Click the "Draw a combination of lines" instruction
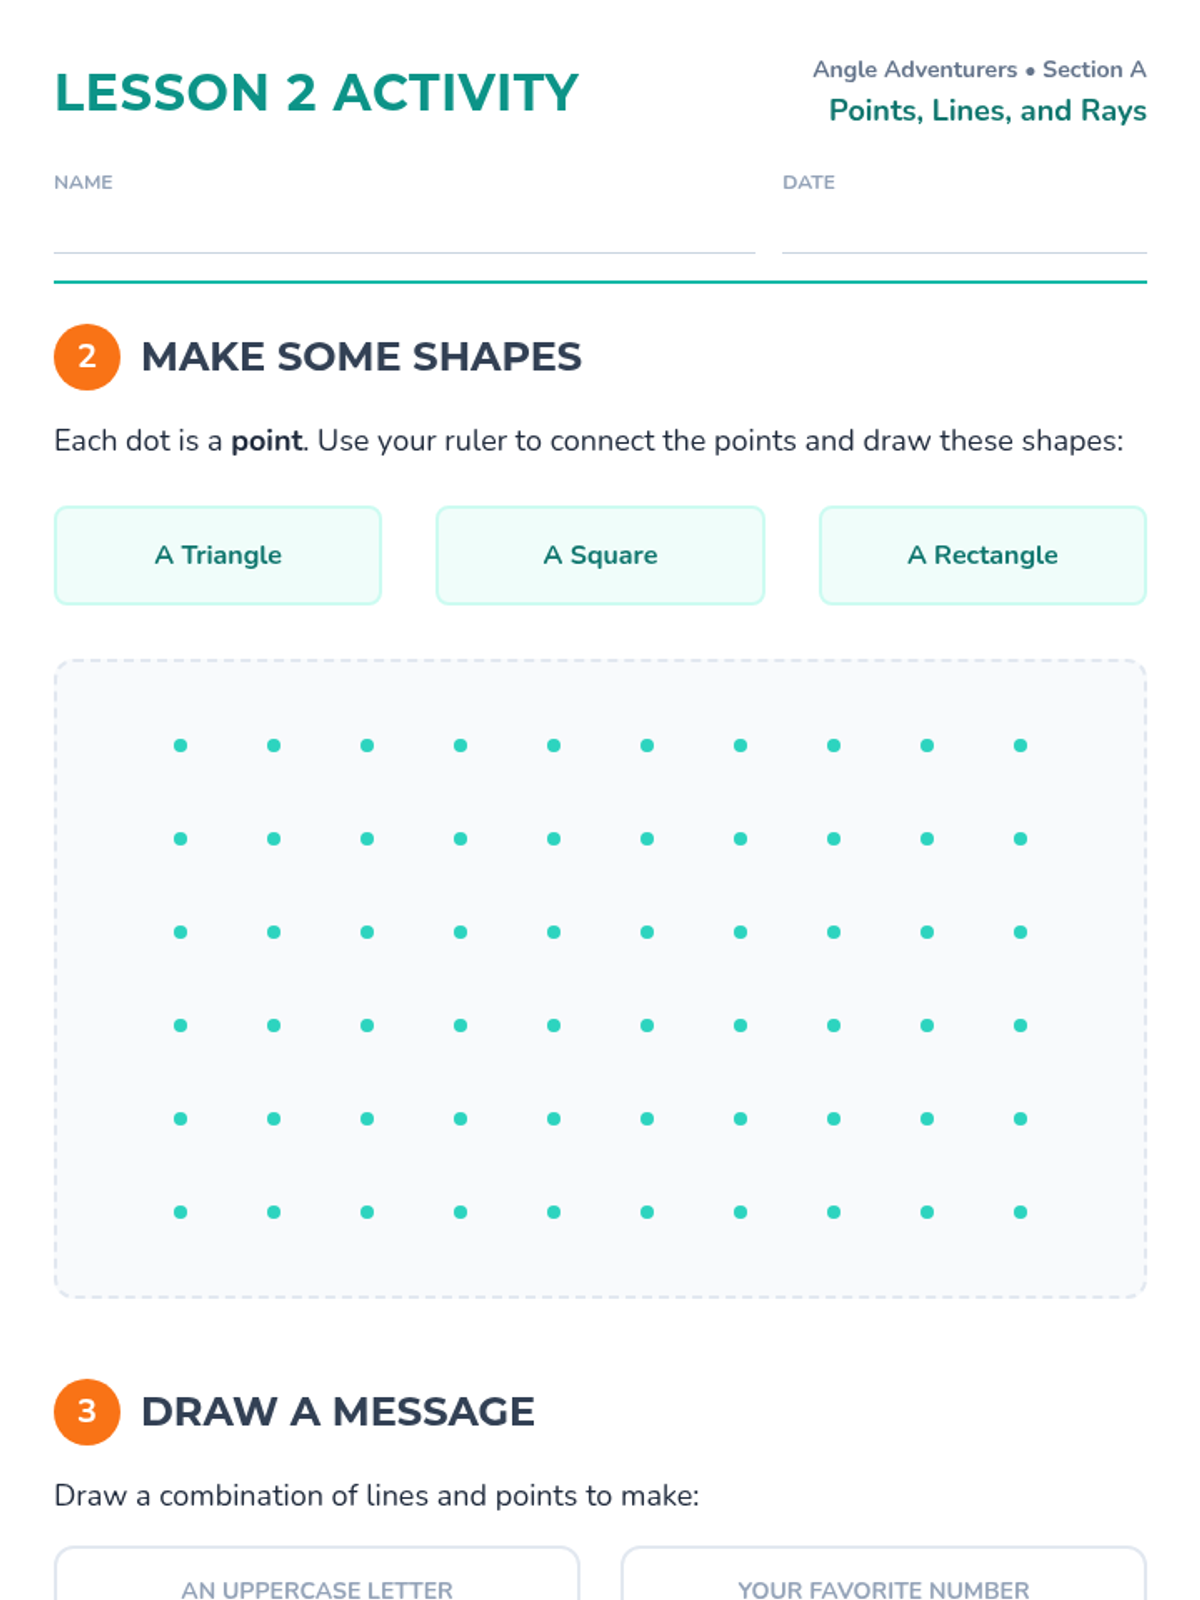The height and width of the screenshot is (1600, 1200). pyautogui.click(x=376, y=1496)
